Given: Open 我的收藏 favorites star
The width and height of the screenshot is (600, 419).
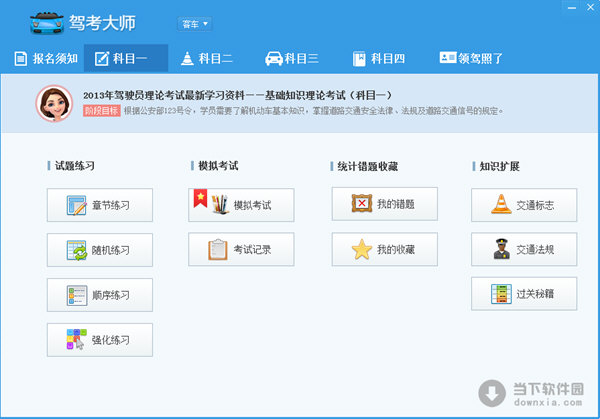Looking at the screenshot, I should (385, 249).
